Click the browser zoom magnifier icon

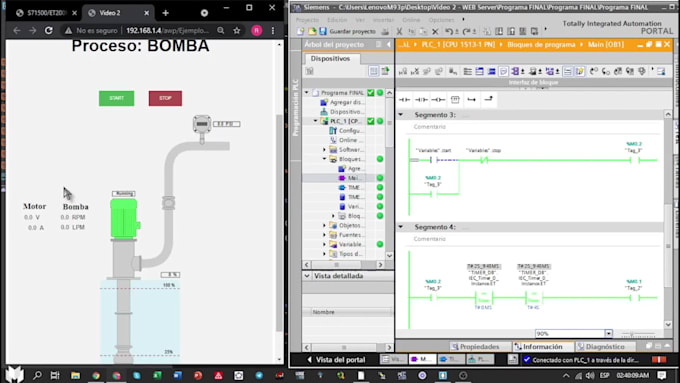pos(221,30)
